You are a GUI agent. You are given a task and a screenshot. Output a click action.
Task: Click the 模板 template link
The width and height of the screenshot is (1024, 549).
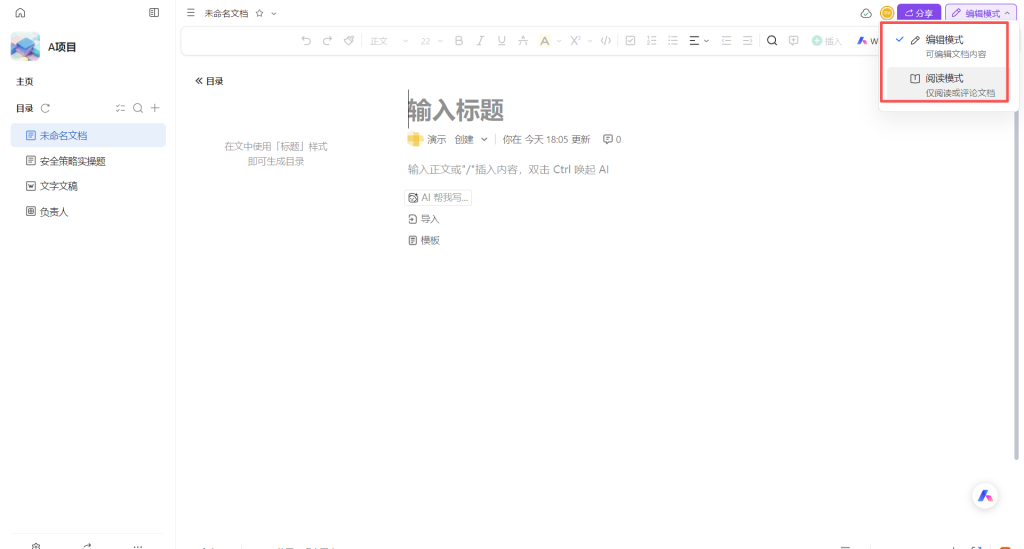(424, 240)
